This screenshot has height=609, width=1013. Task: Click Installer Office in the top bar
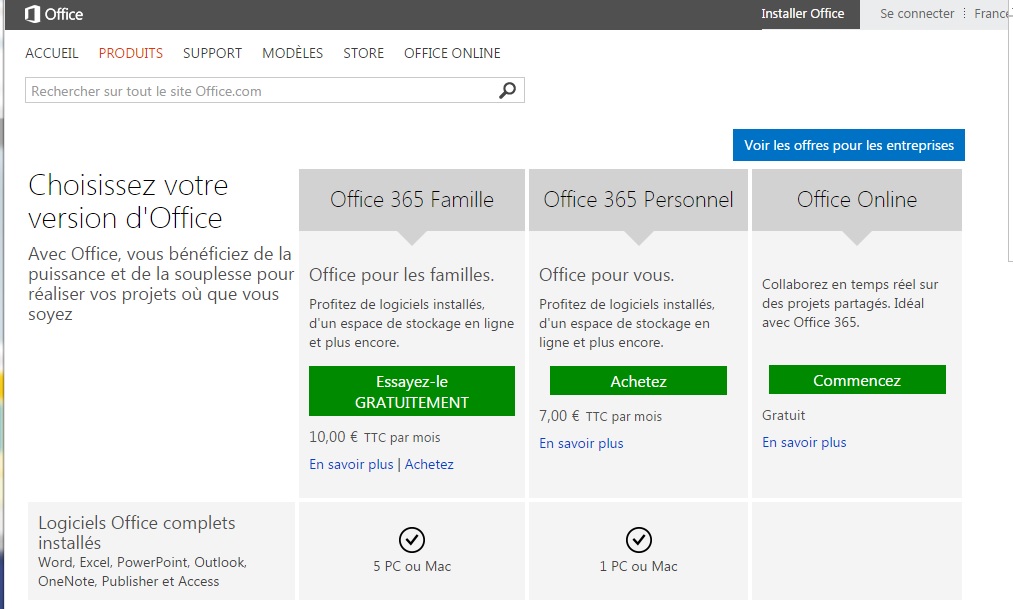click(x=802, y=14)
